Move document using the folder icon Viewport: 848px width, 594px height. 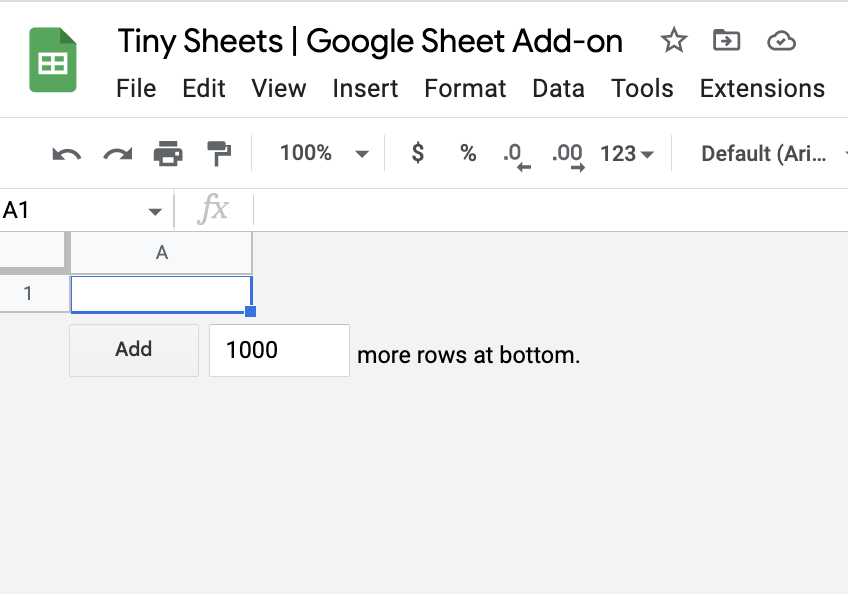click(x=726, y=41)
